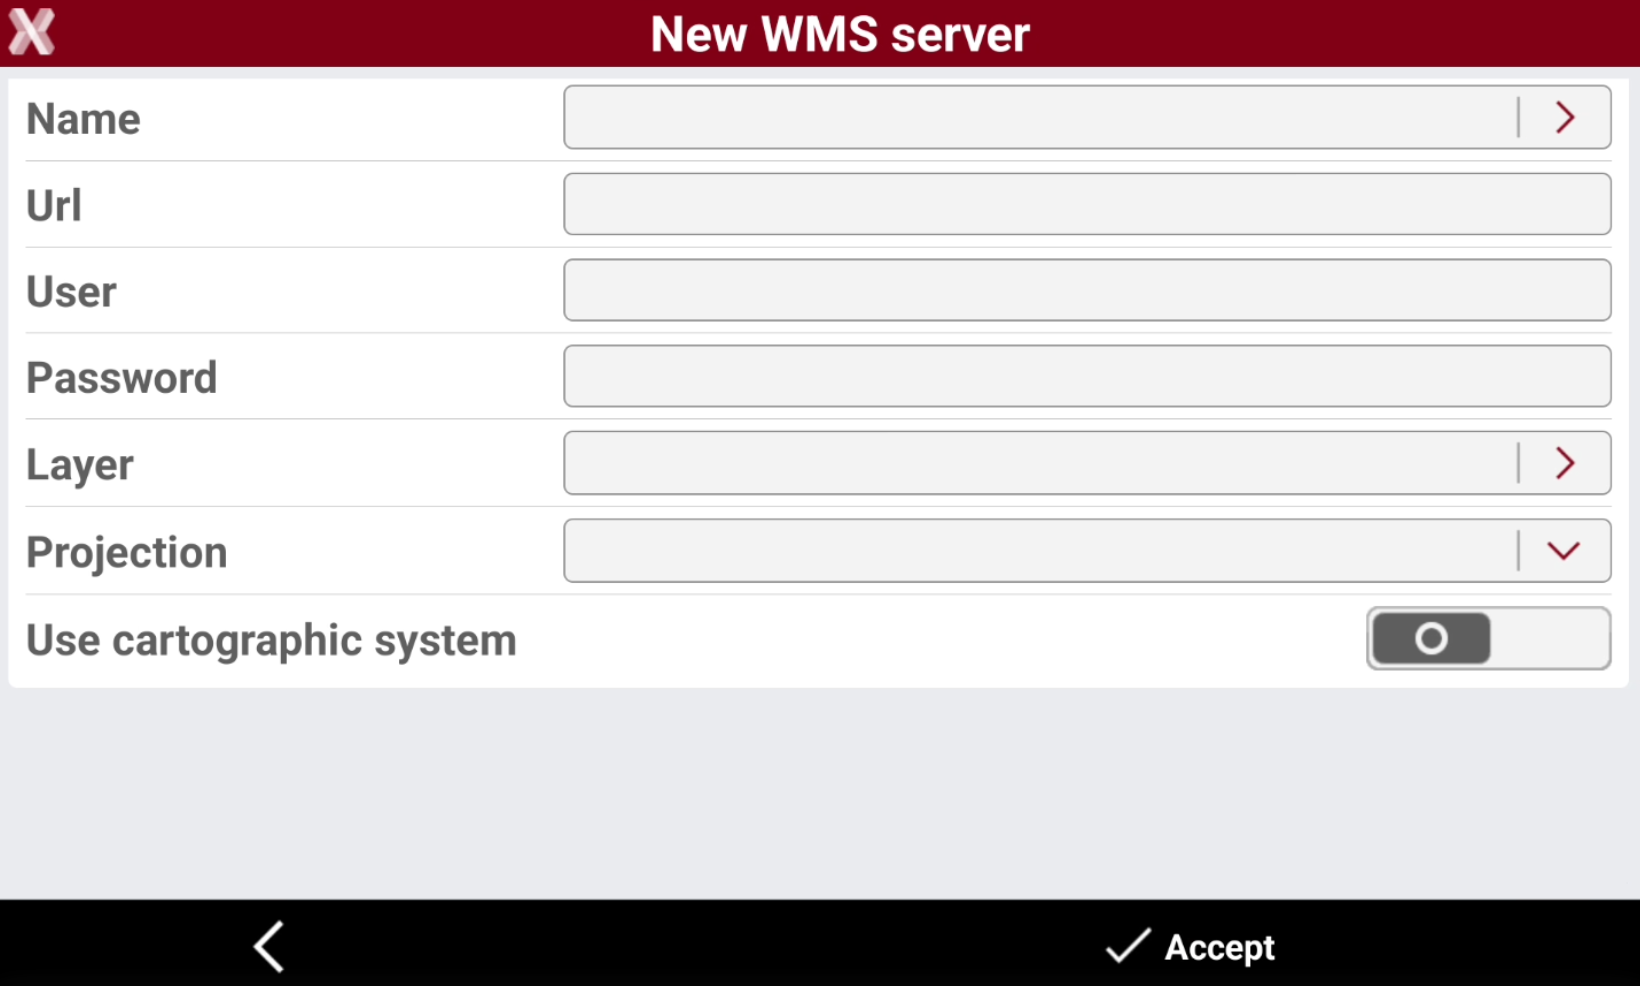The height and width of the screenshot is (986, 1640).
Task: Click the Url input field
Action: click(1087, 204)
